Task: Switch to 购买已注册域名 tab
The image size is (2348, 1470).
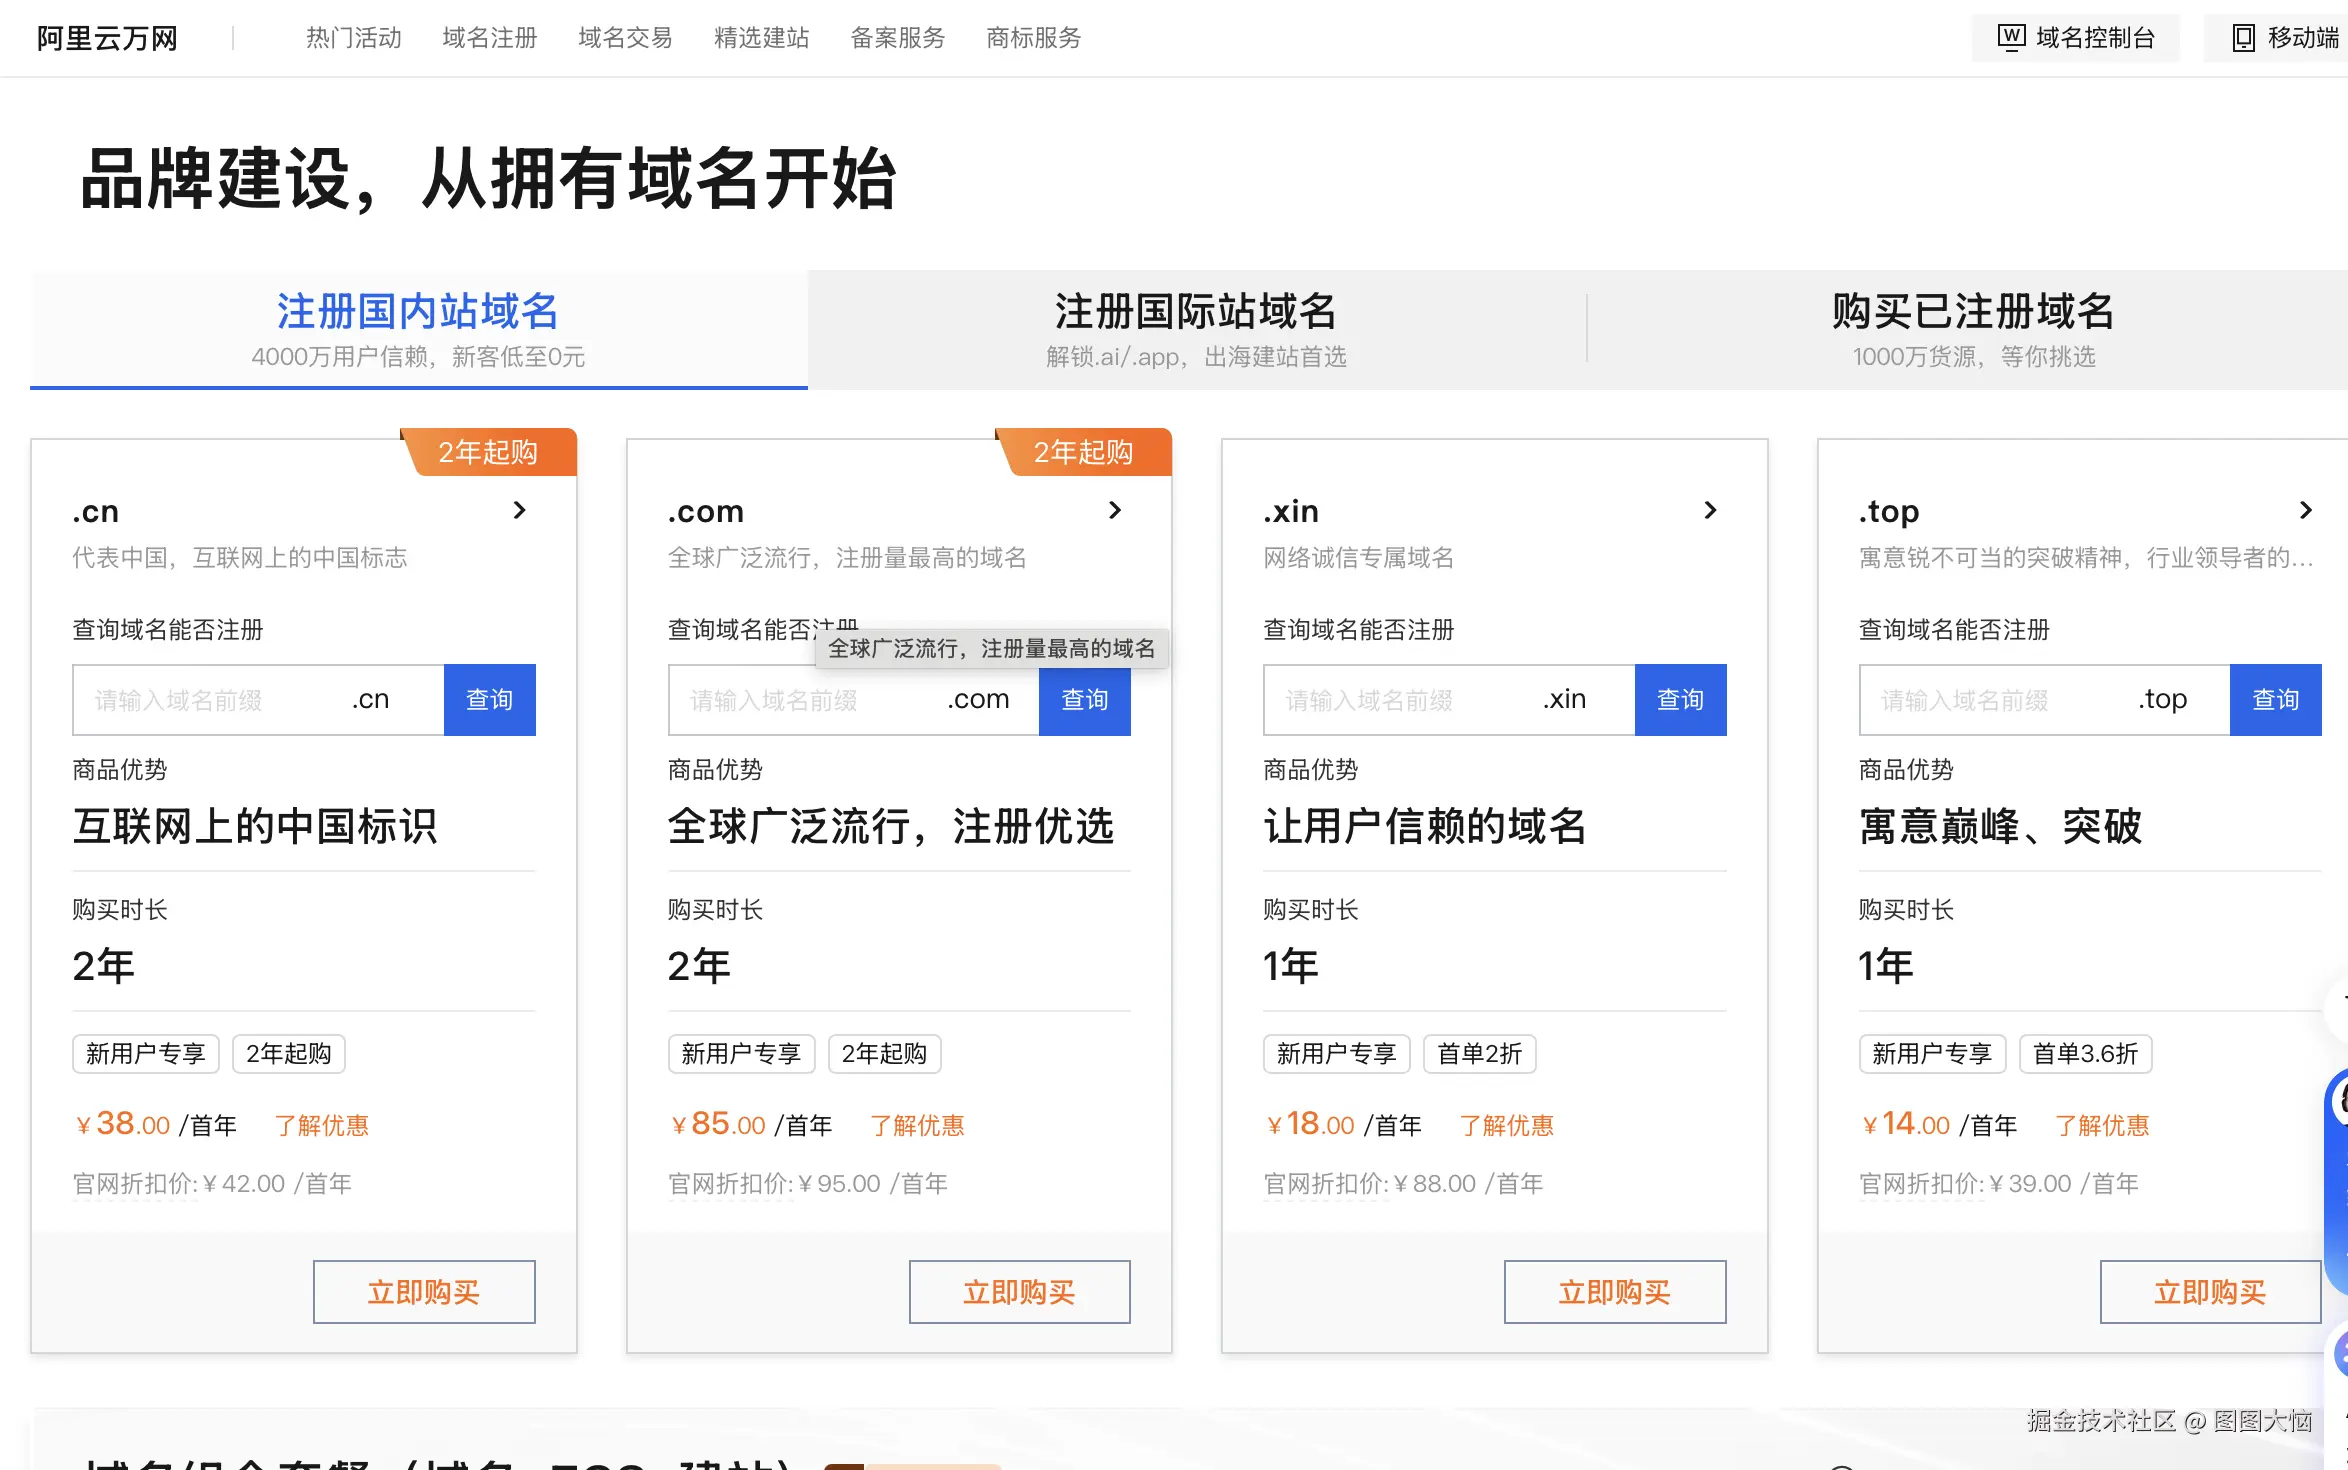Action: tap(1971, 311)
